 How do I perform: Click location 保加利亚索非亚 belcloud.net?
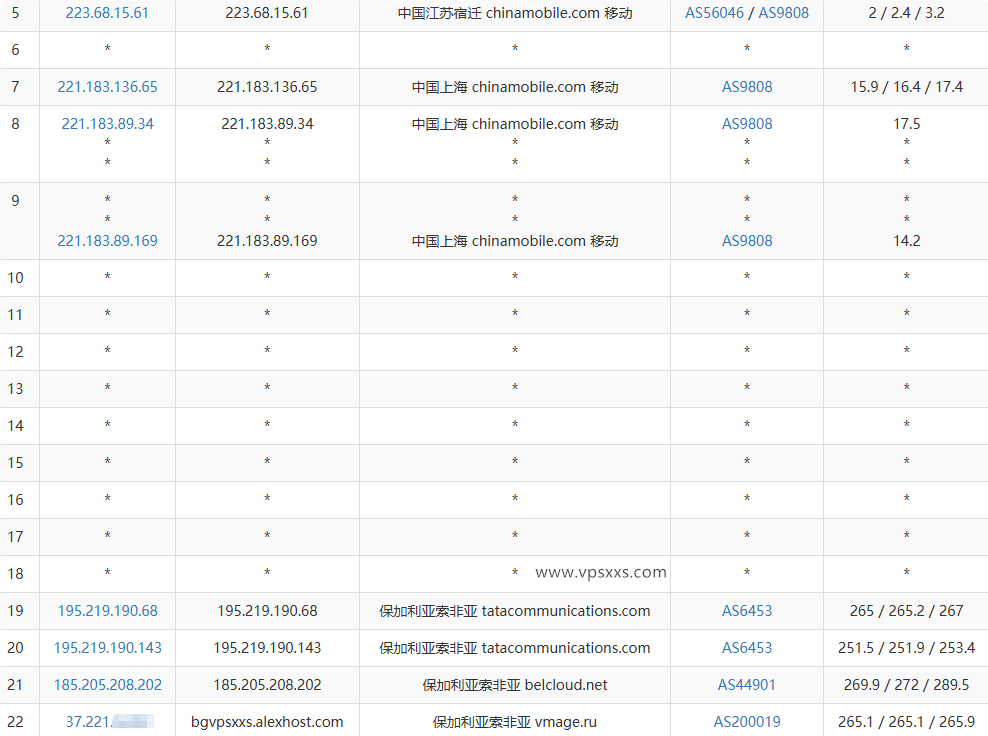tap(515, 685)
